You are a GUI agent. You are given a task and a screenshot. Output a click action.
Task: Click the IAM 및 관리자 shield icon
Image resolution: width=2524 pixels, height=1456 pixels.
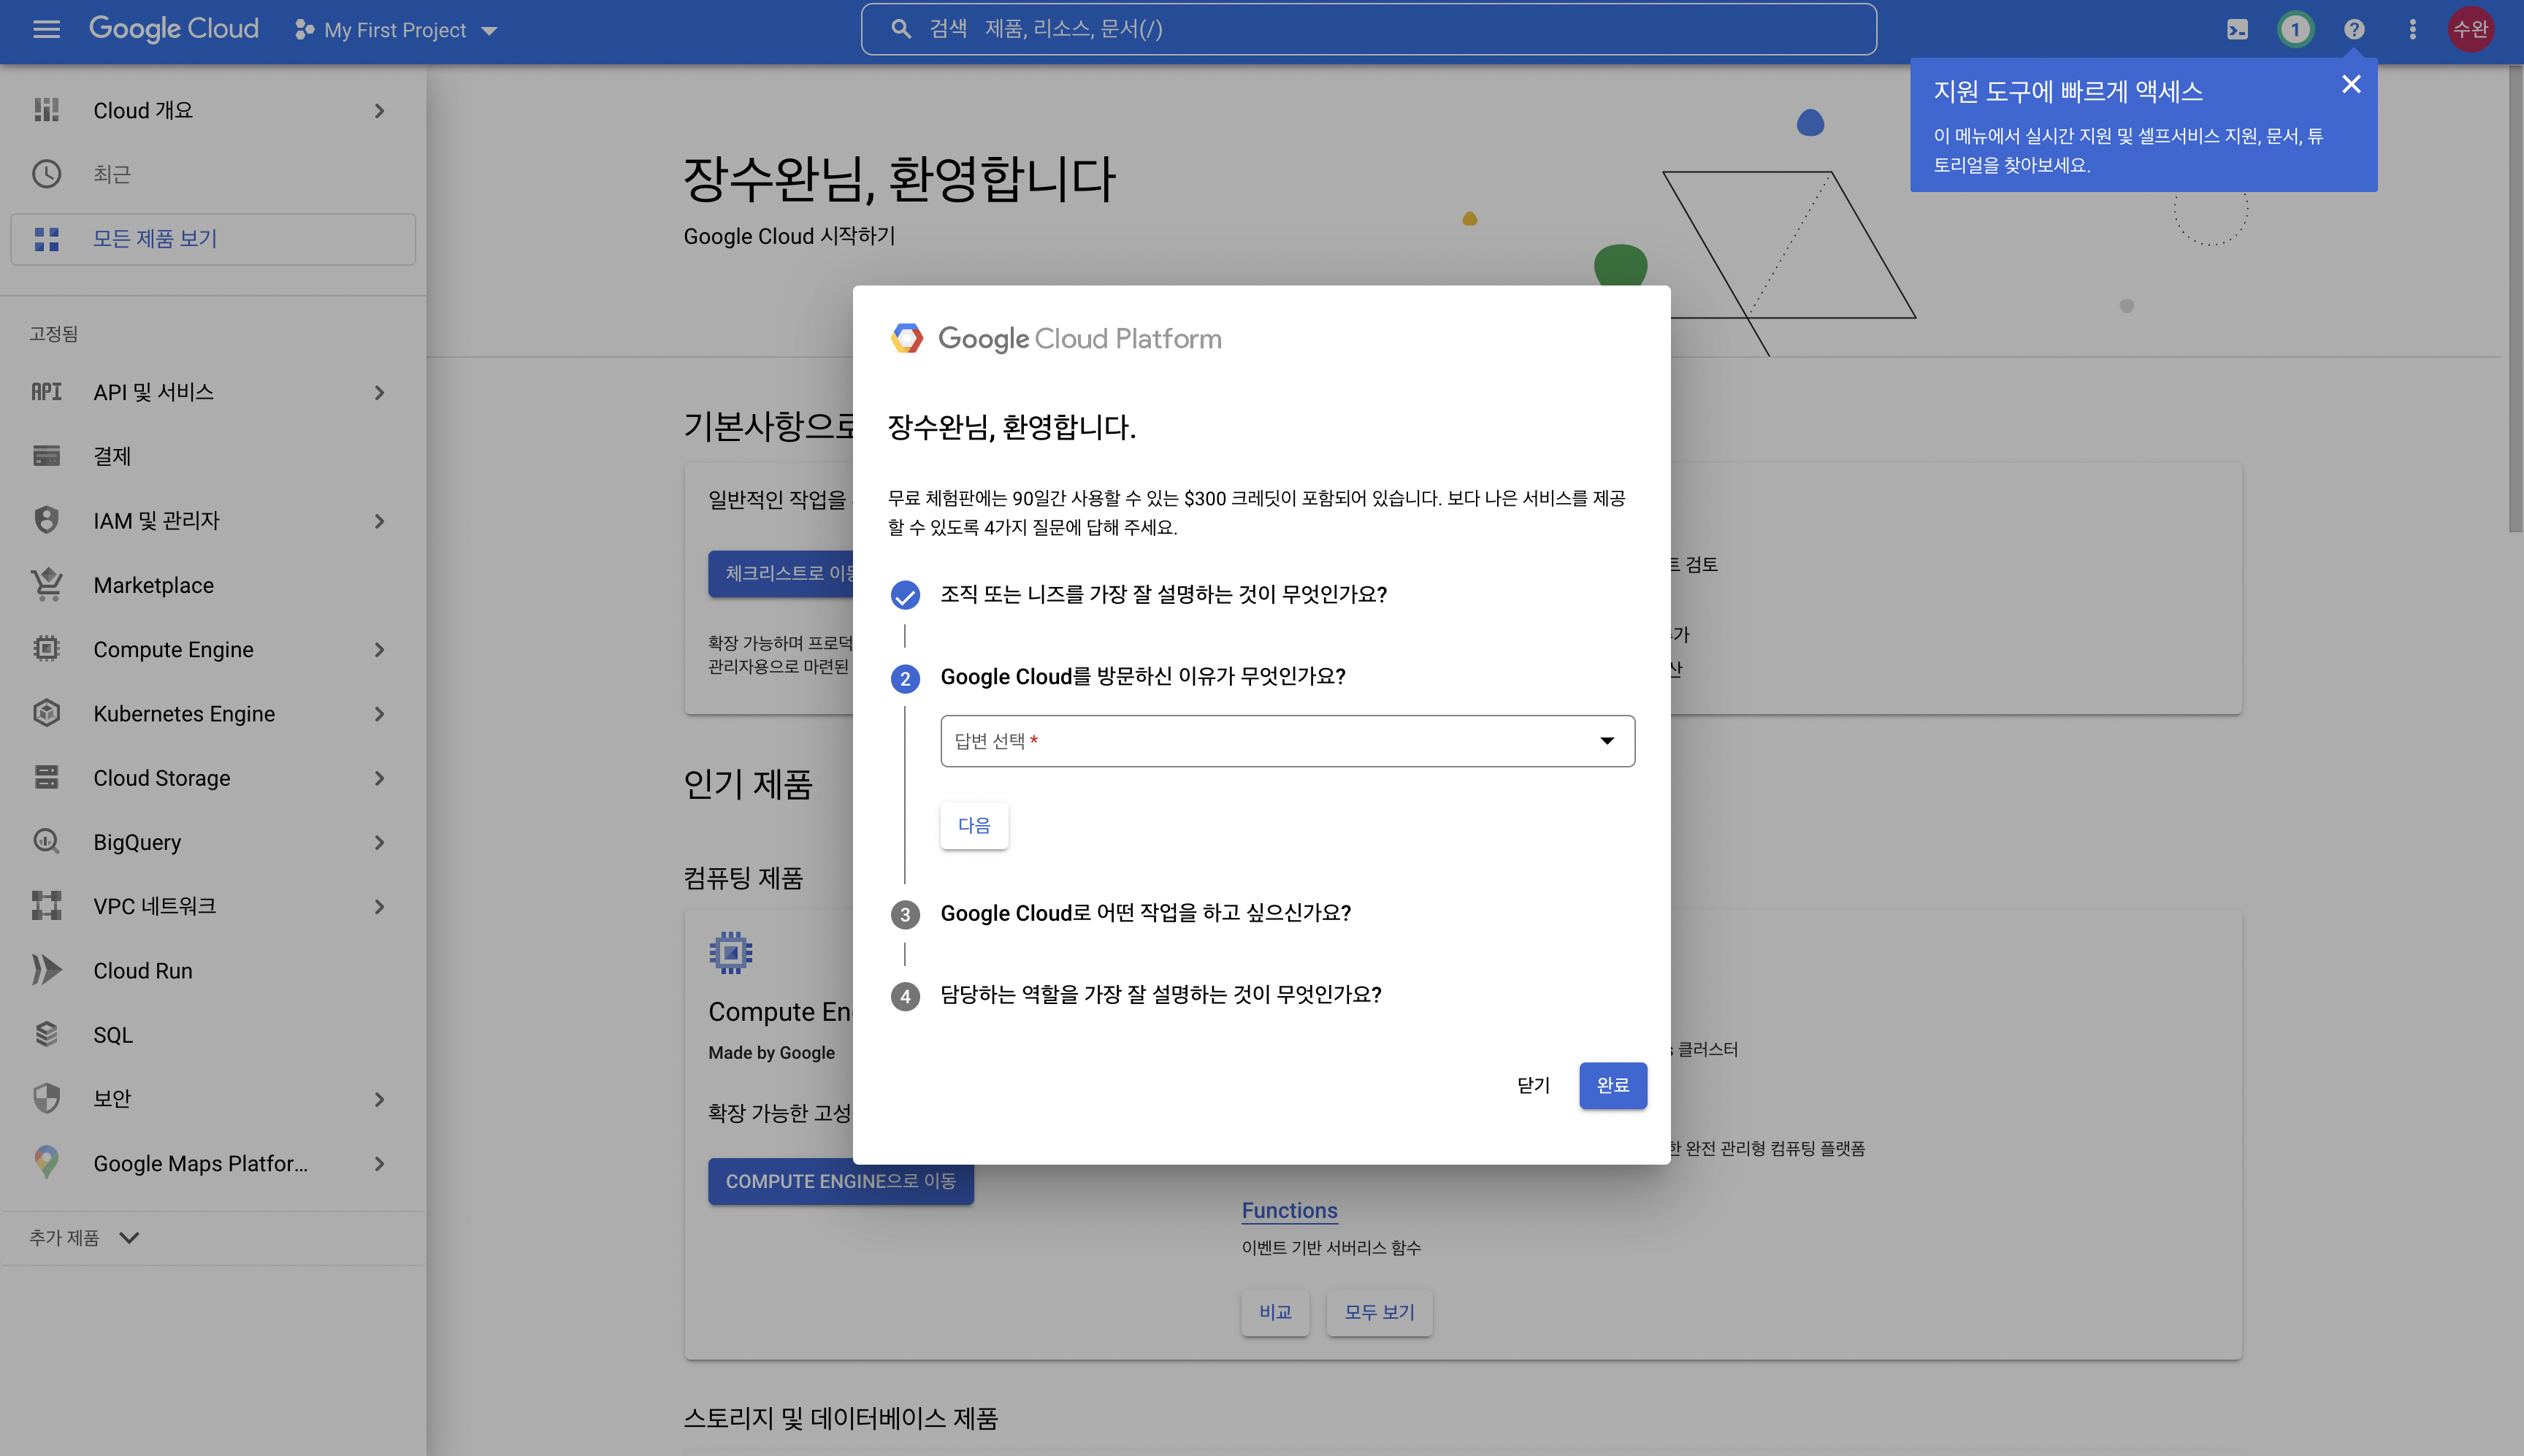46,520
